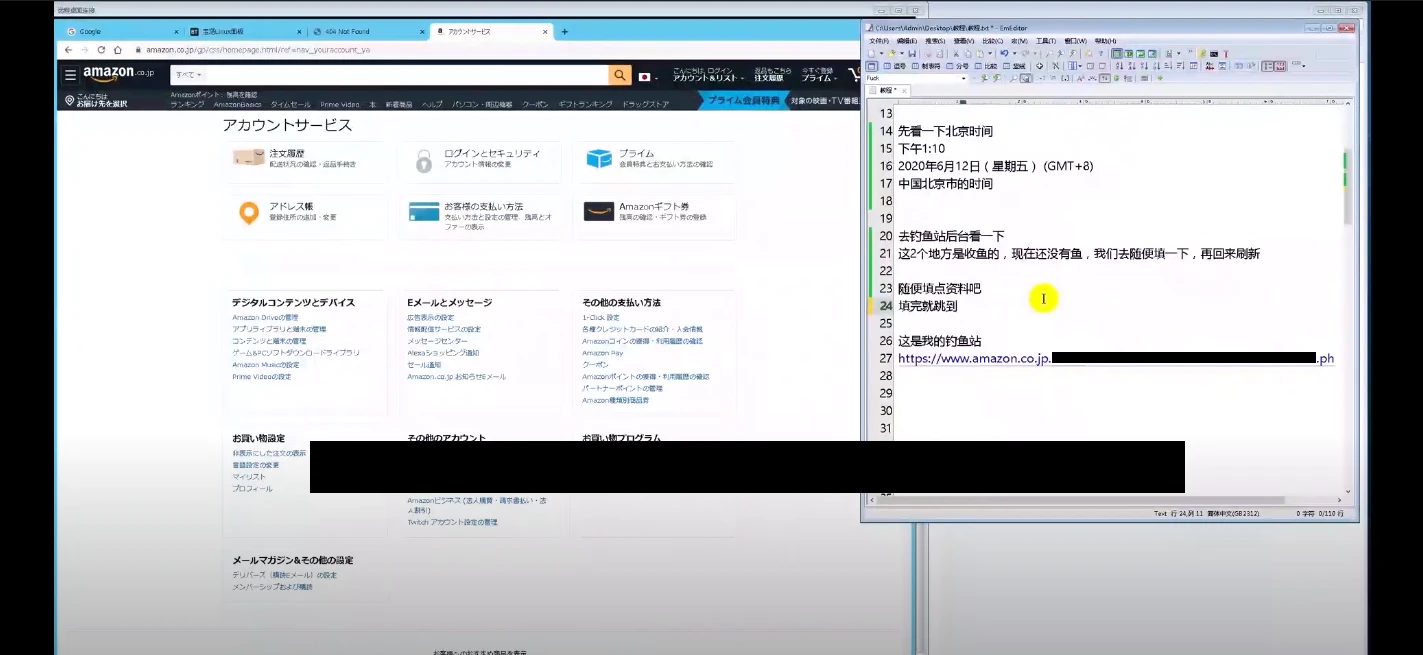The height and width of the screenshot is (655, 1423).
Task: Click the Save disk icon in EmEditor
Action: pos(912,53)
